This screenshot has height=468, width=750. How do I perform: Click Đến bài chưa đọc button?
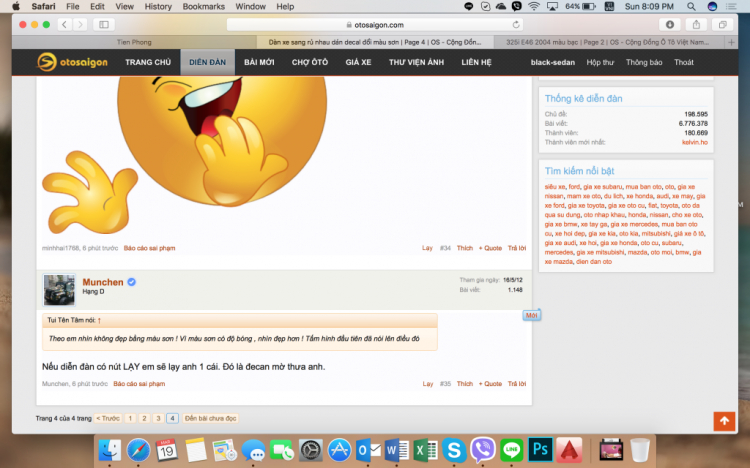(210, 418)
